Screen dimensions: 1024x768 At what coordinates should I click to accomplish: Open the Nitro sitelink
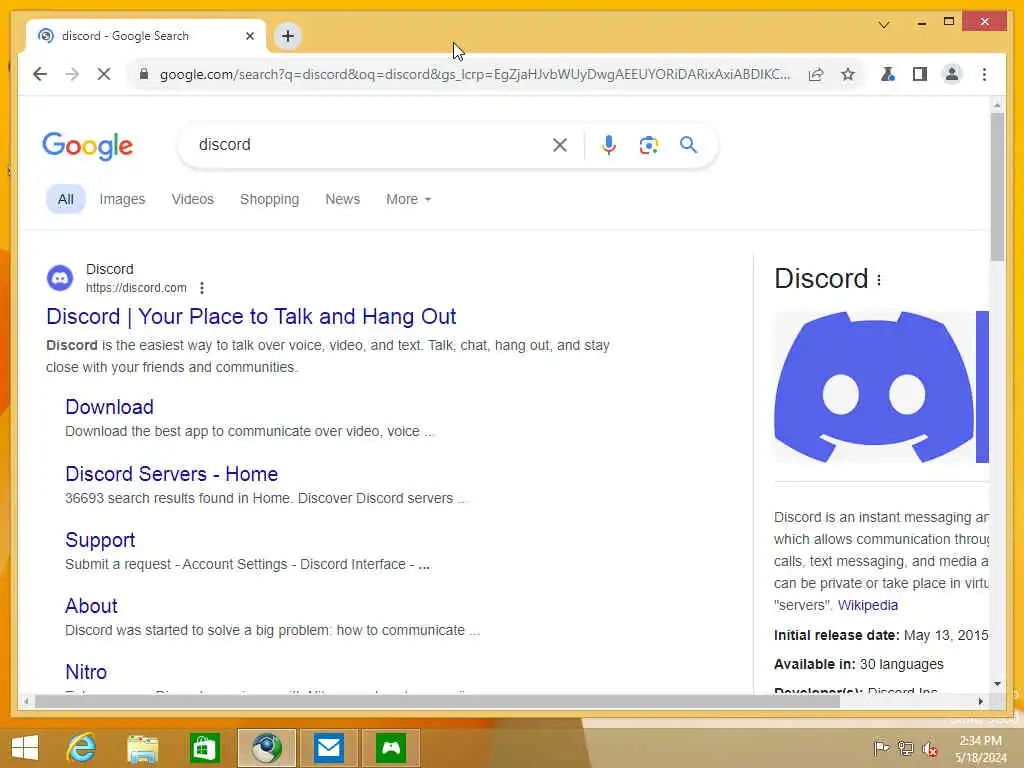click(x=86, y=672)
